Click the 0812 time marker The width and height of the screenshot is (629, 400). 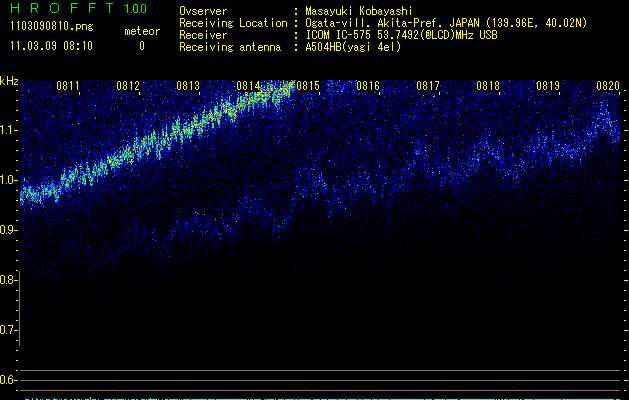(128, 85)
